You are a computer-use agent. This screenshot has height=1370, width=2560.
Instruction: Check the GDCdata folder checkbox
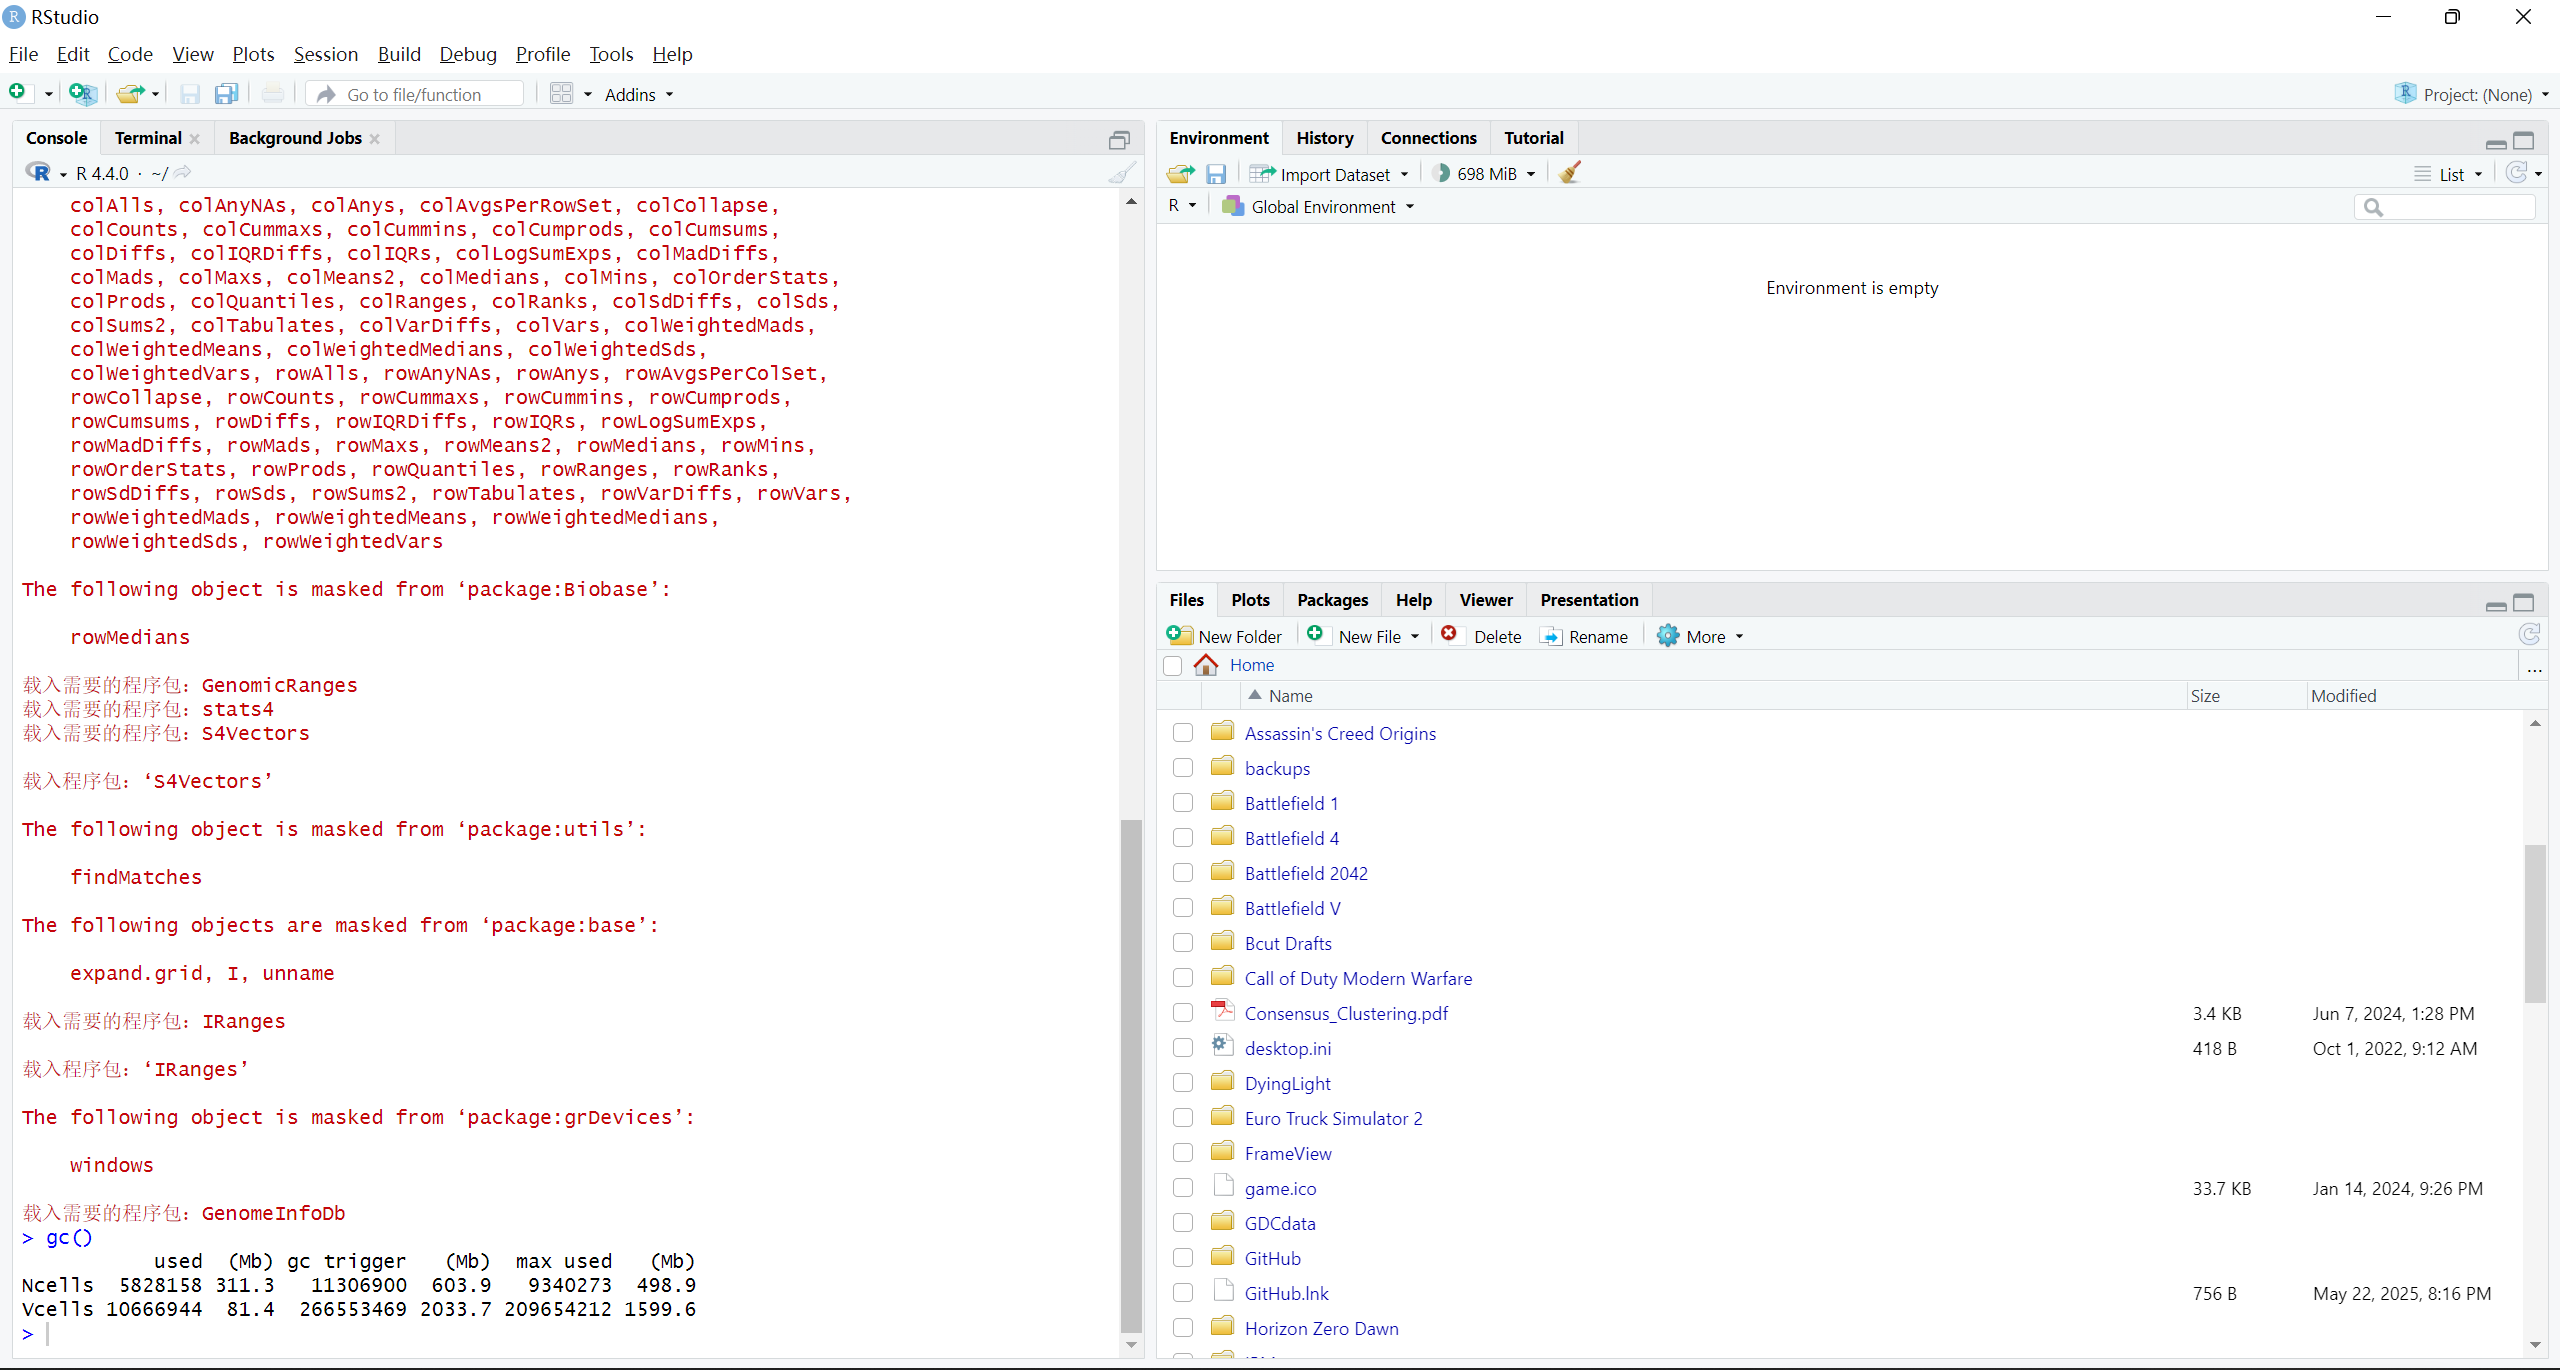tap(1183, 1223)
